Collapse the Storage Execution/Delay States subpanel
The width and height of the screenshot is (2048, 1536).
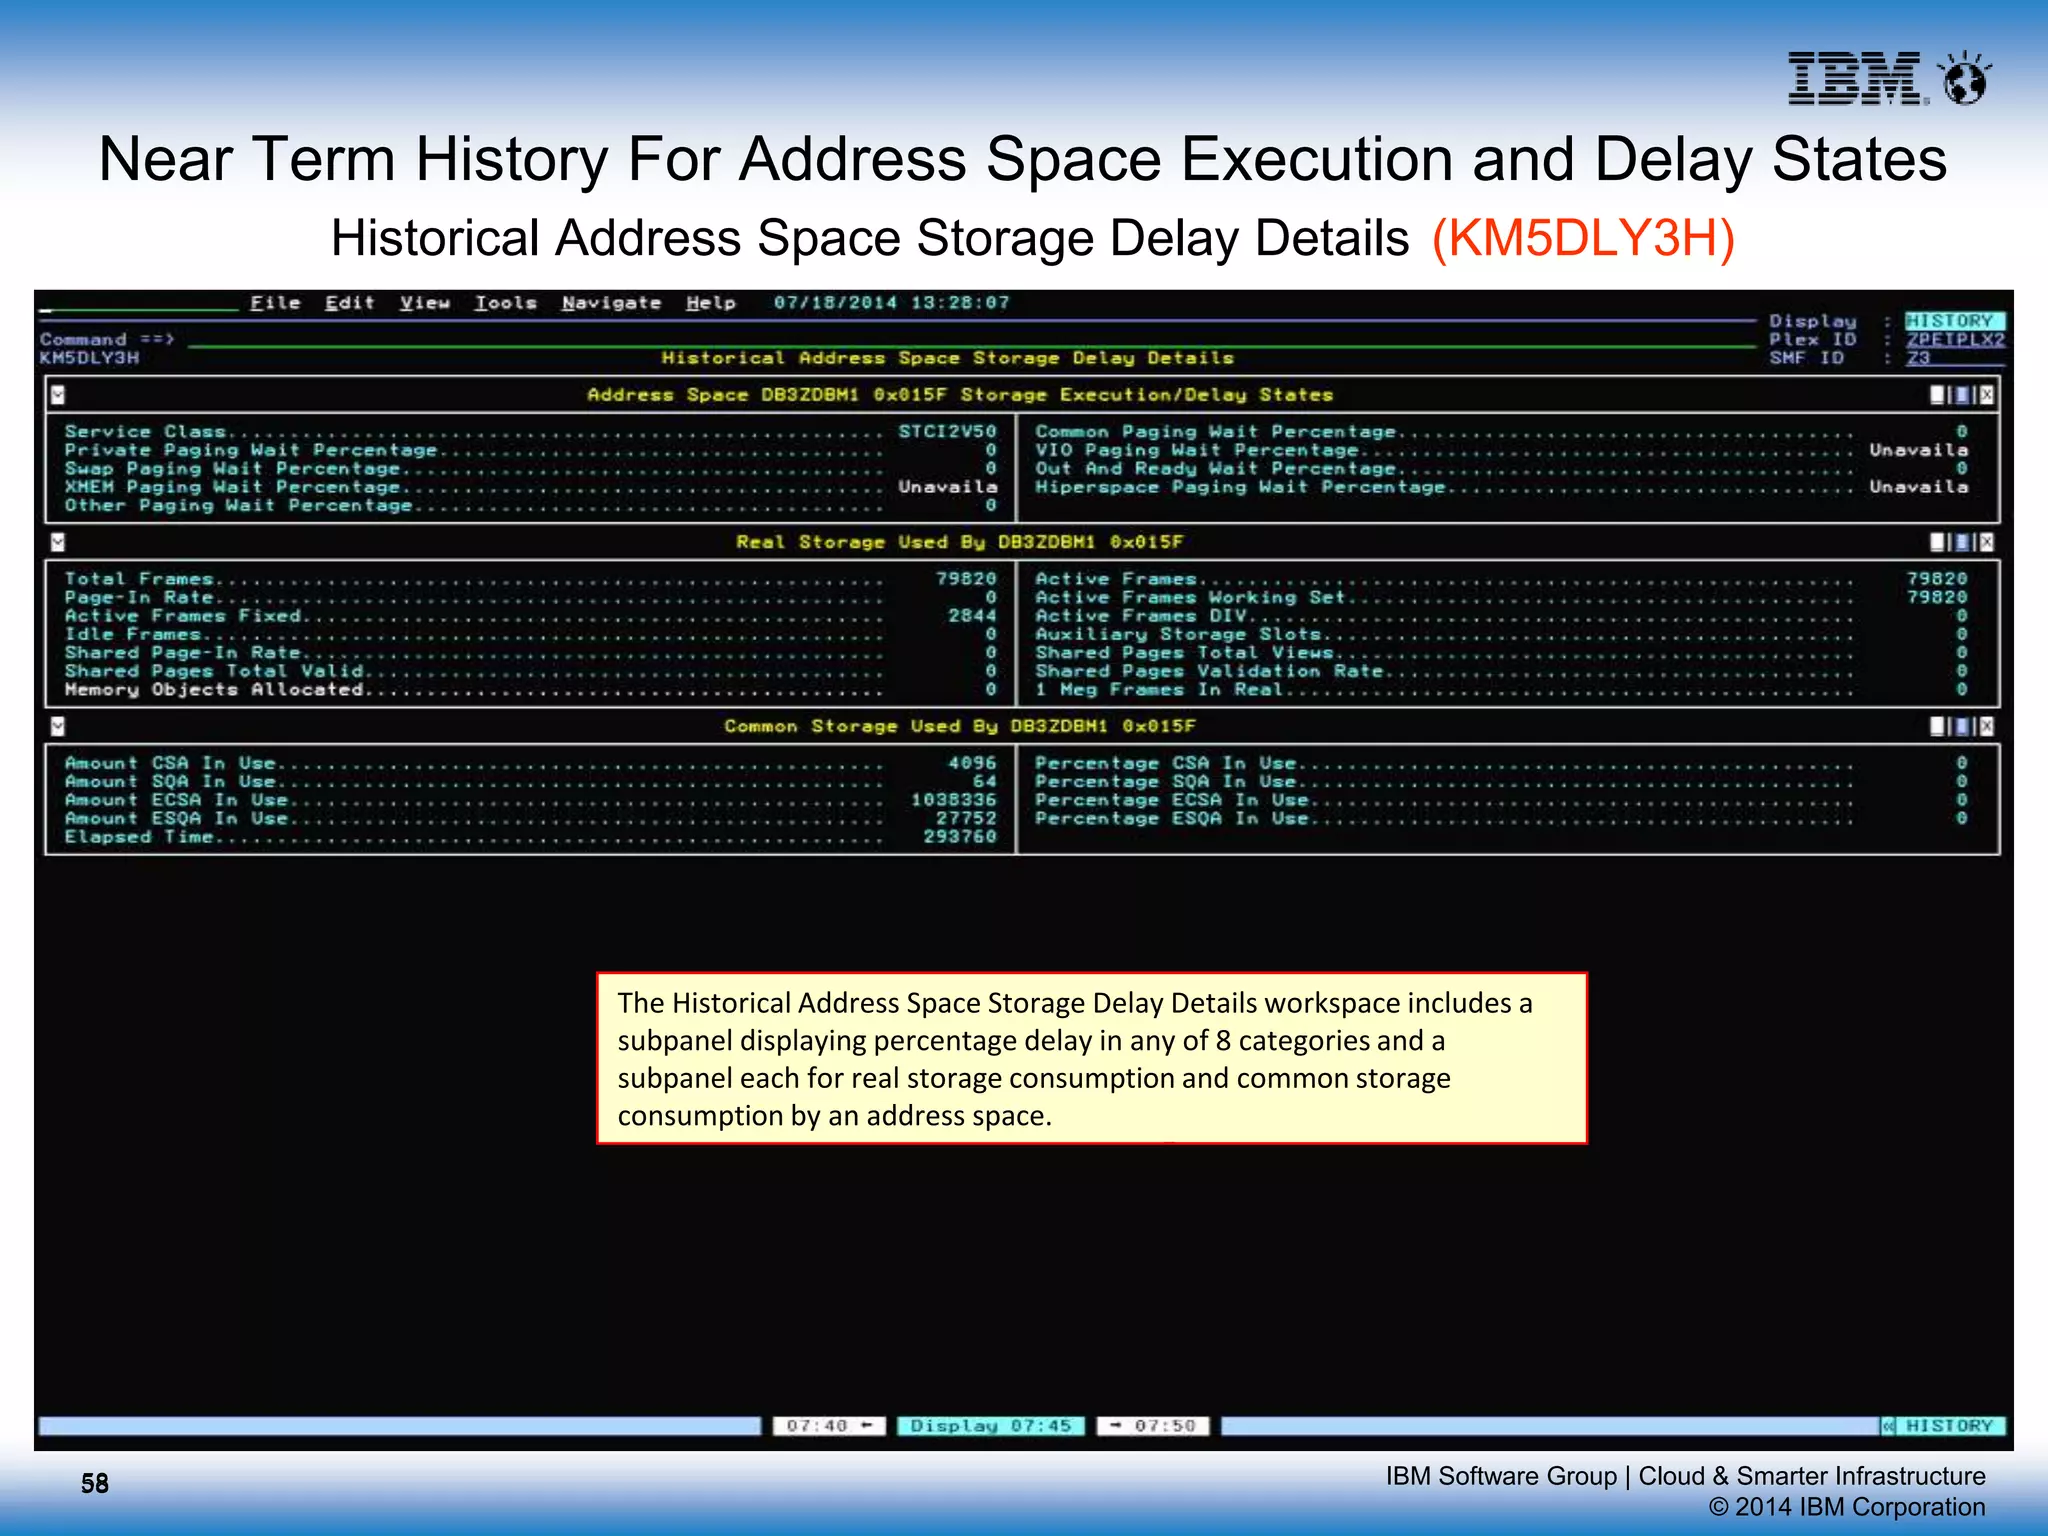coord(58,395)
